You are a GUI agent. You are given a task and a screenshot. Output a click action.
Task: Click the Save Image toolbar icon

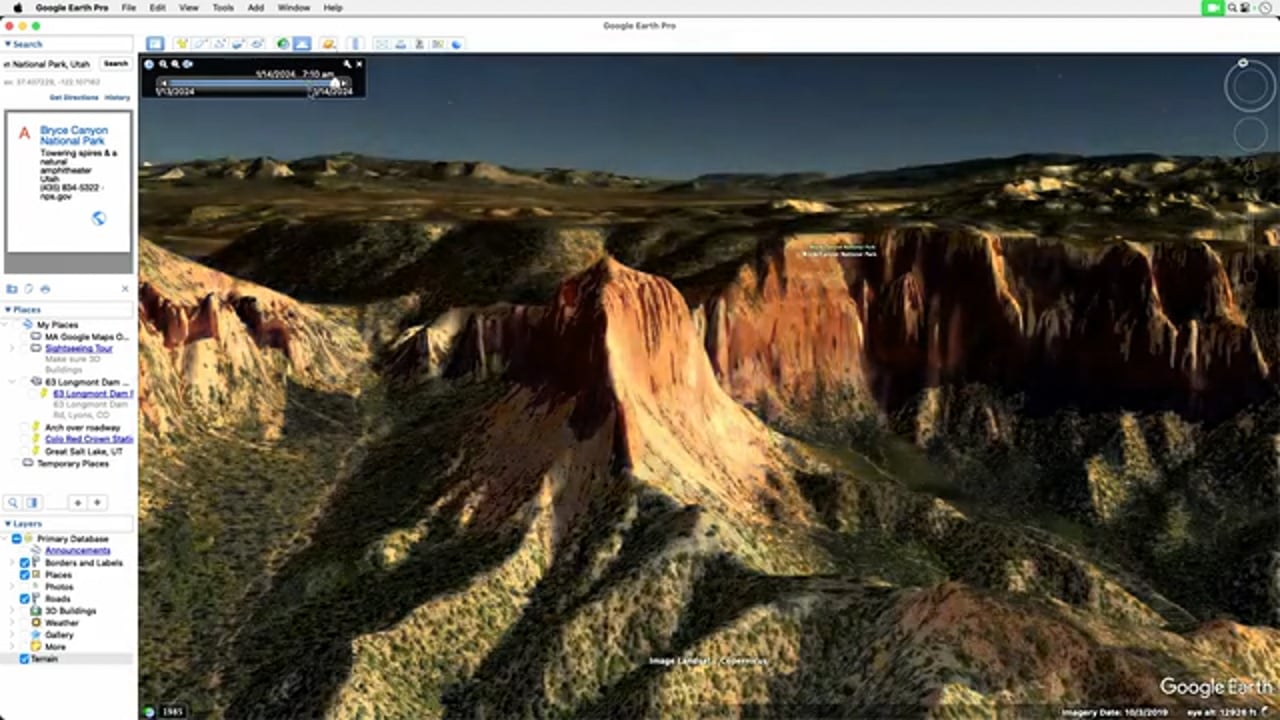pyautogui.click(x=419, y=44)
